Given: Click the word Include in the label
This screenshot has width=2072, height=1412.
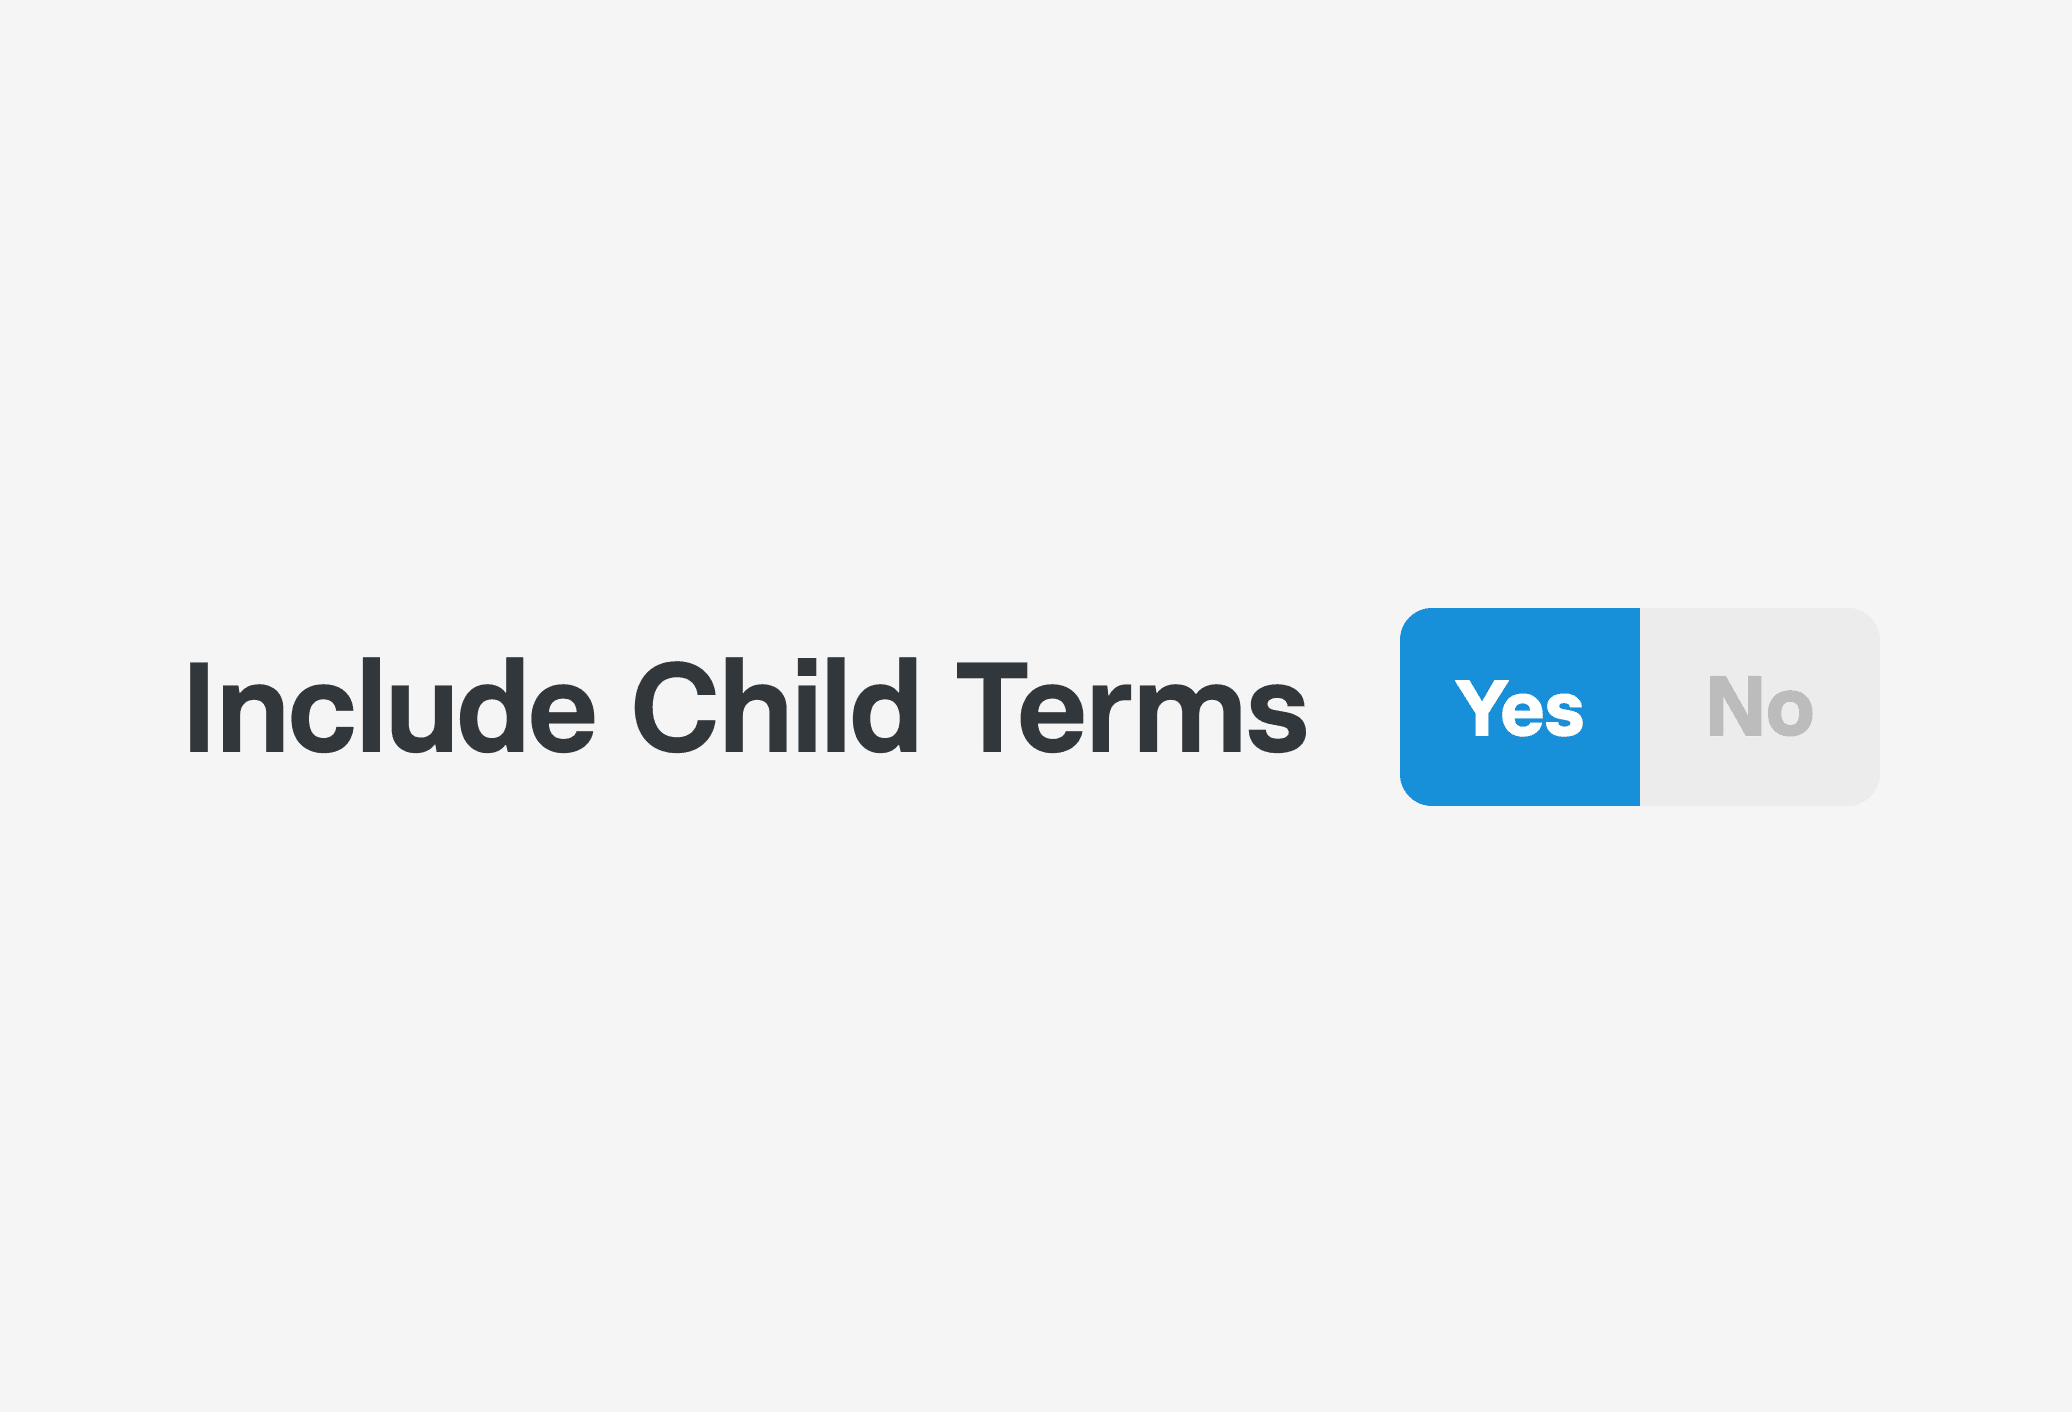Looking at the screenshot, I should [x=390, y=707].
